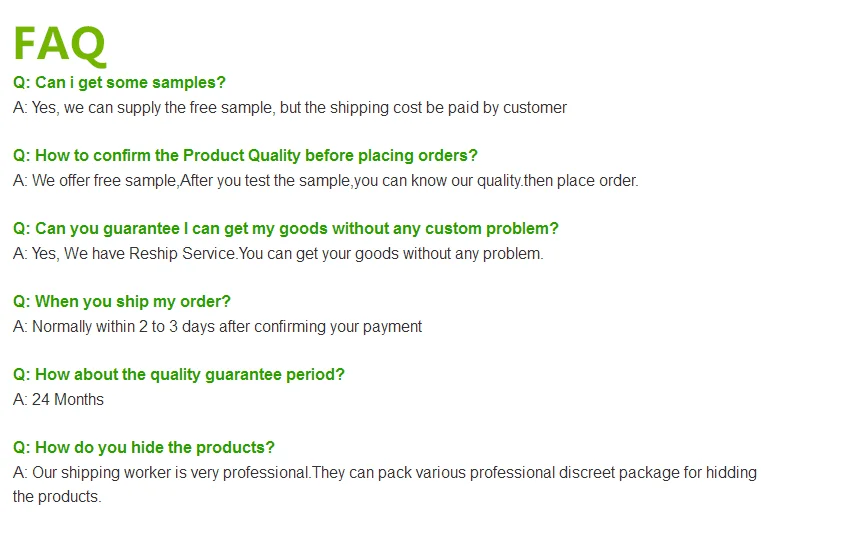
Task: Select the answer about shipping cost paid by customer
Action: tap(290, 108)
